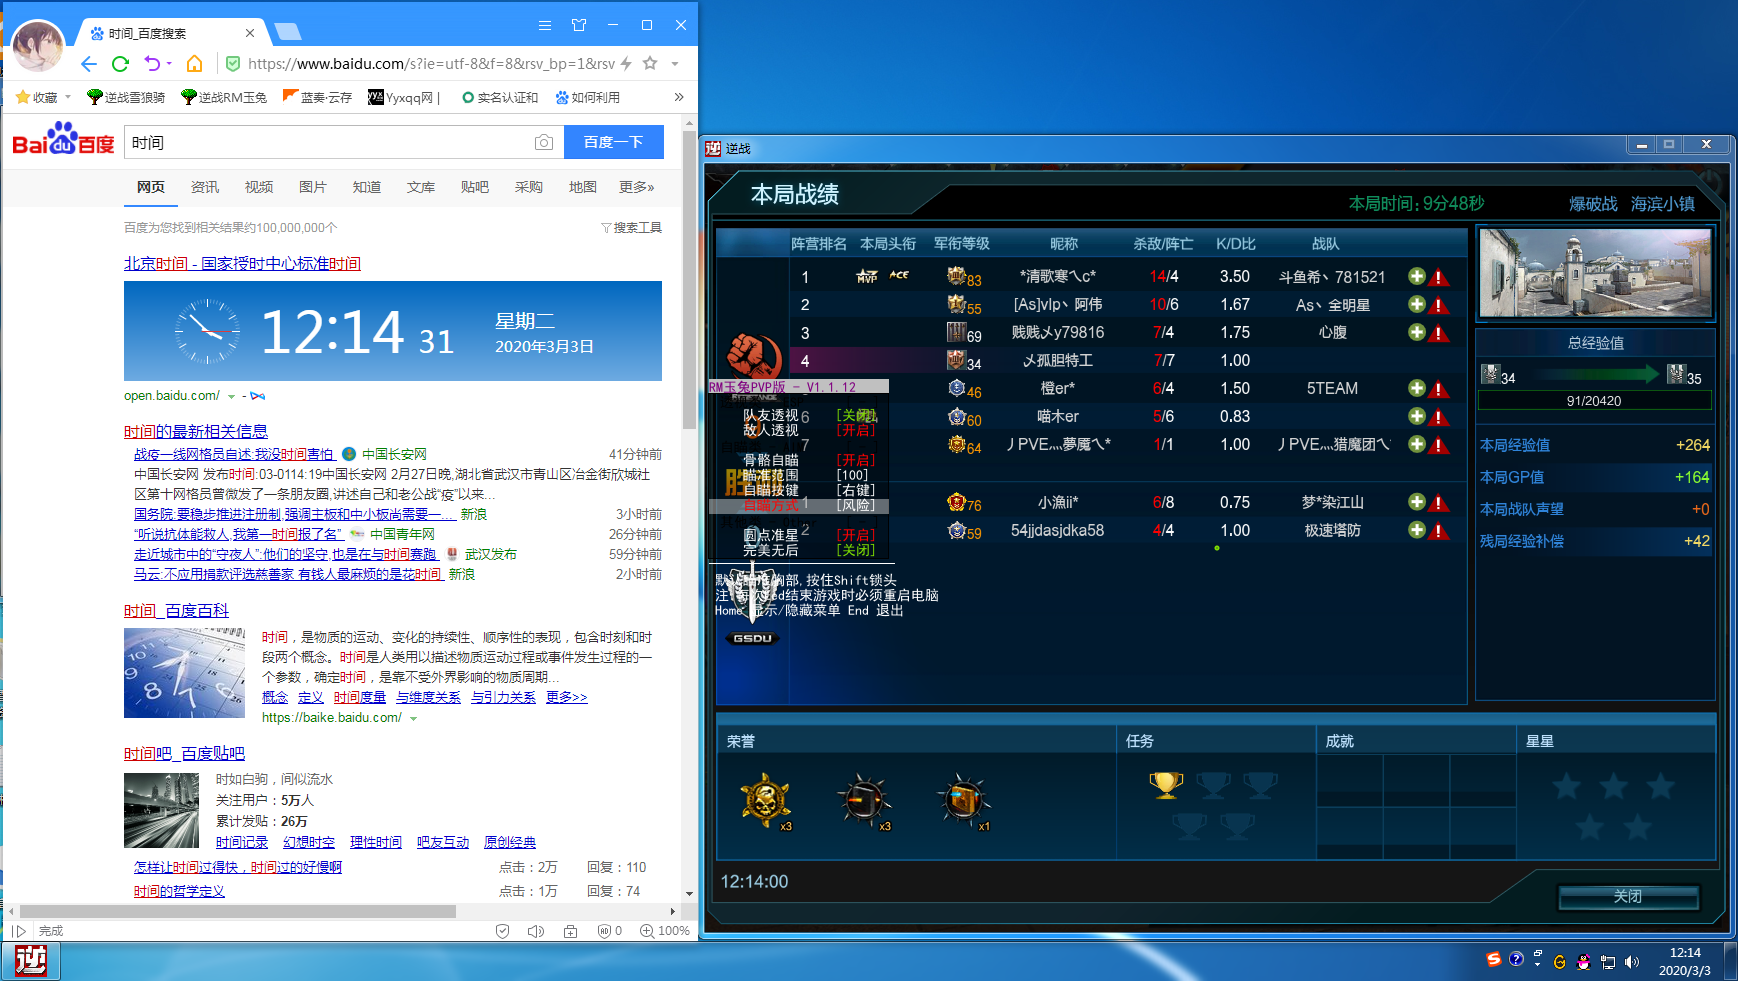
Task: Add player 清歌寒 as friend
Action: (x=1417, y=276)
